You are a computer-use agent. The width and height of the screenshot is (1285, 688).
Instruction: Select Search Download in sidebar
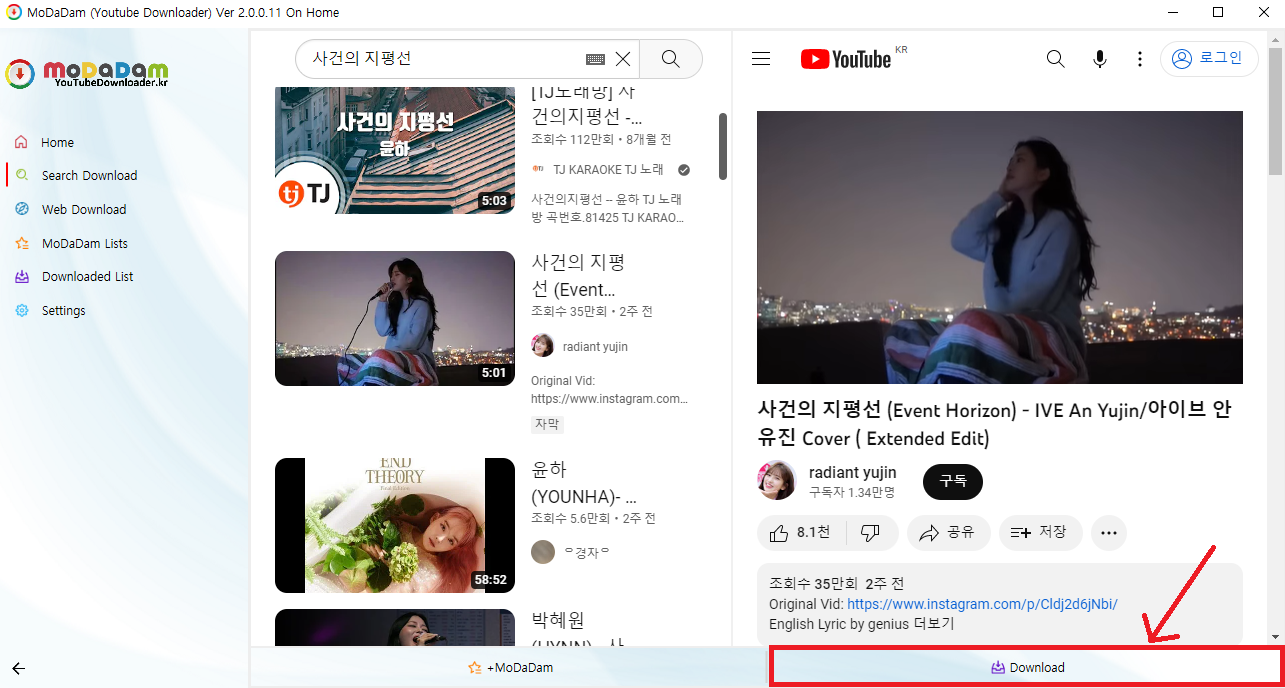tap(89, 175)
